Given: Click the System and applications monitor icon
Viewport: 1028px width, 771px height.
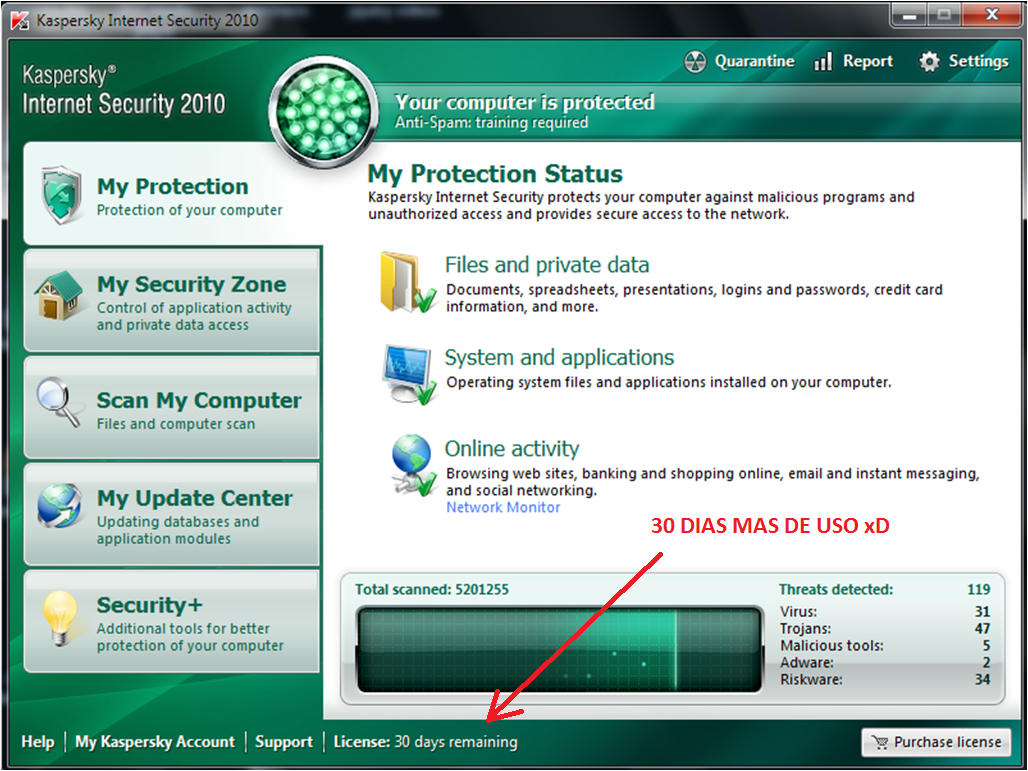Looking at the screenshot, I should pos(408,374).
